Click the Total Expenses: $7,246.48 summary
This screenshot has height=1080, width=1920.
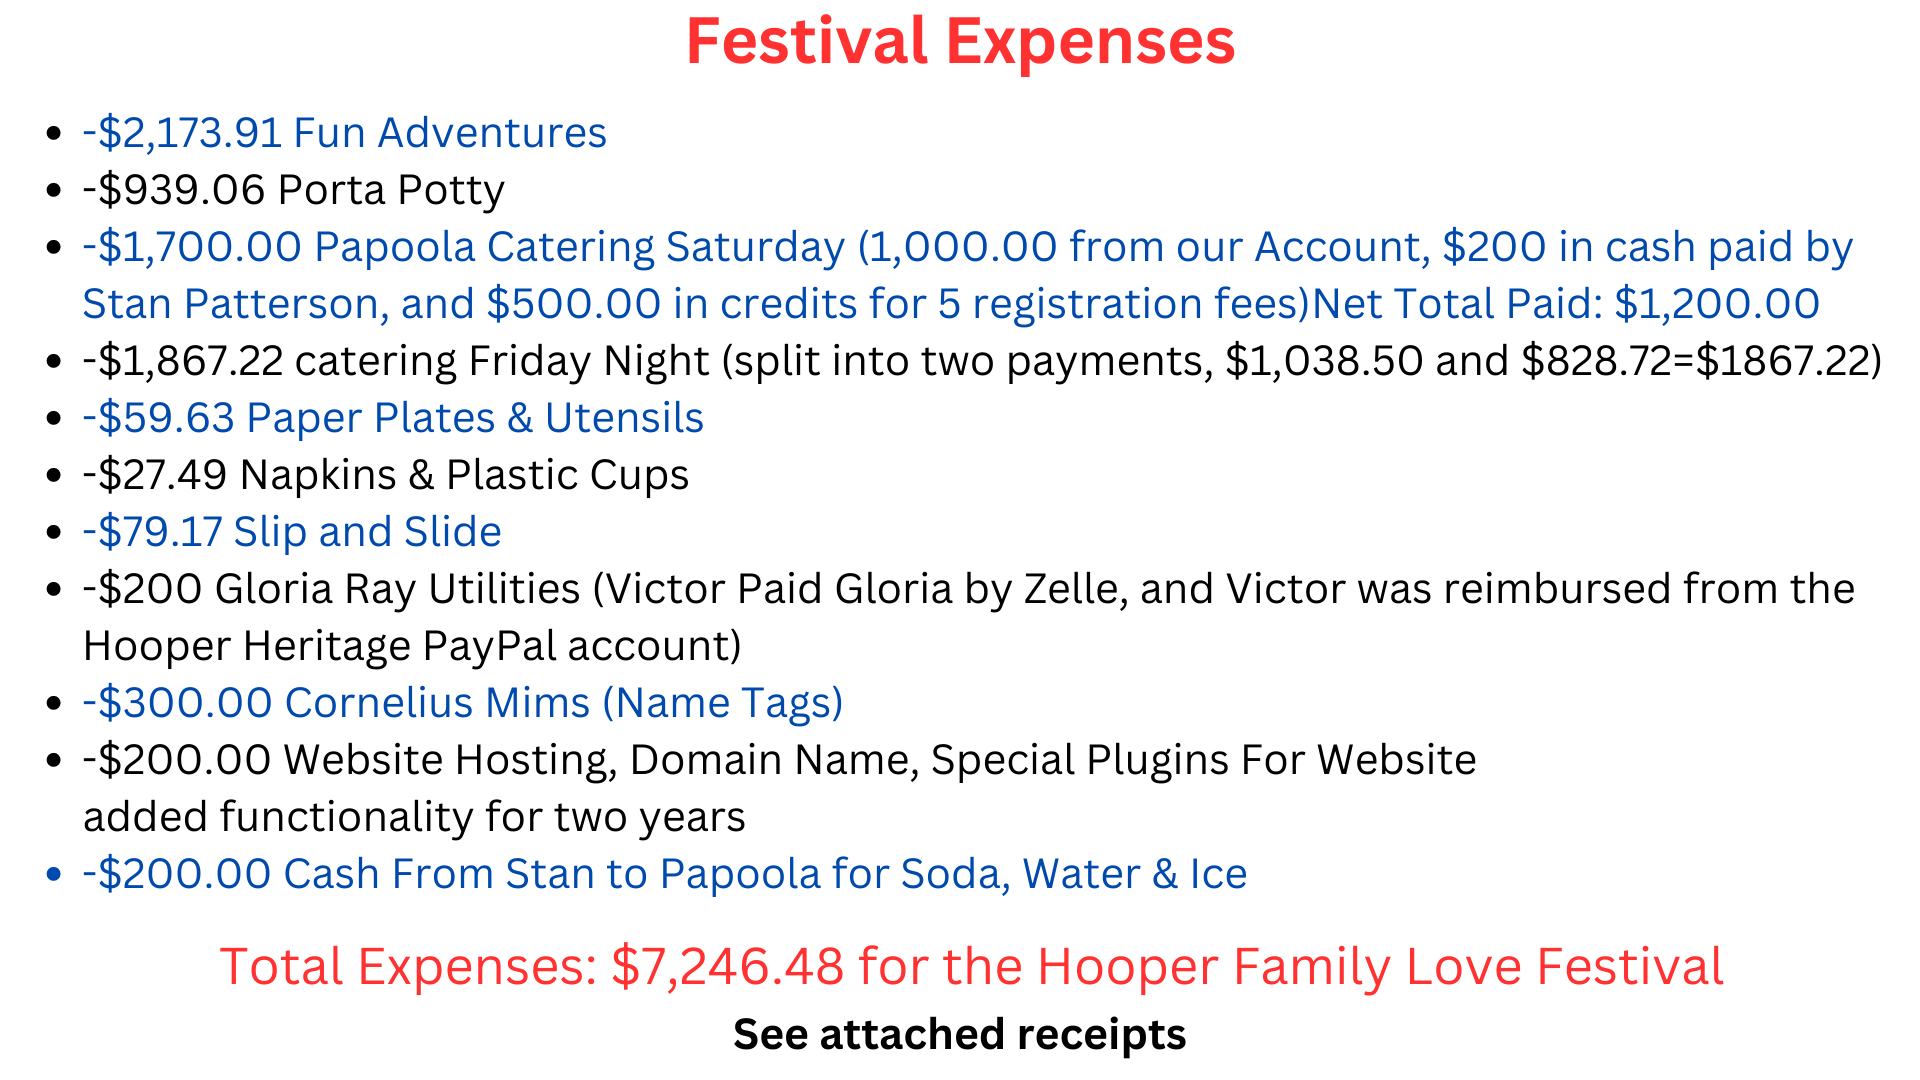[971, 967]
